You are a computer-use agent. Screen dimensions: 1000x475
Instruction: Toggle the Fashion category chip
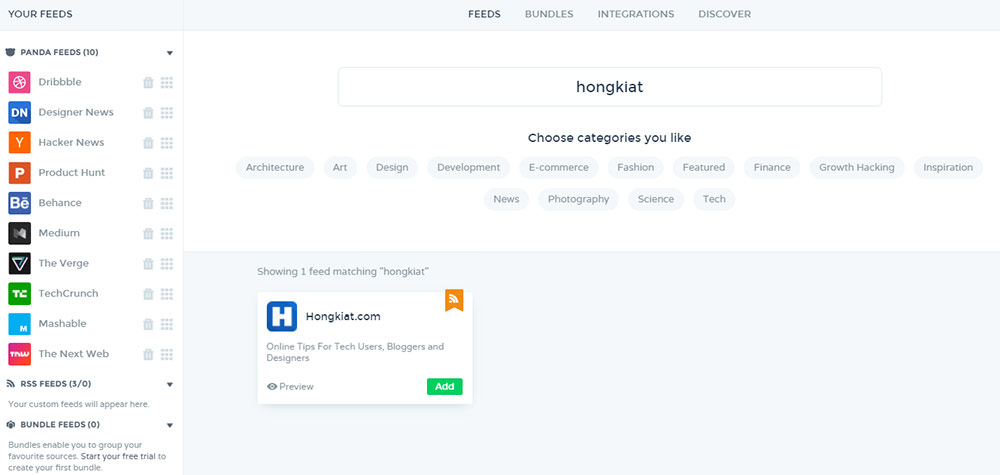pos(635,168)
